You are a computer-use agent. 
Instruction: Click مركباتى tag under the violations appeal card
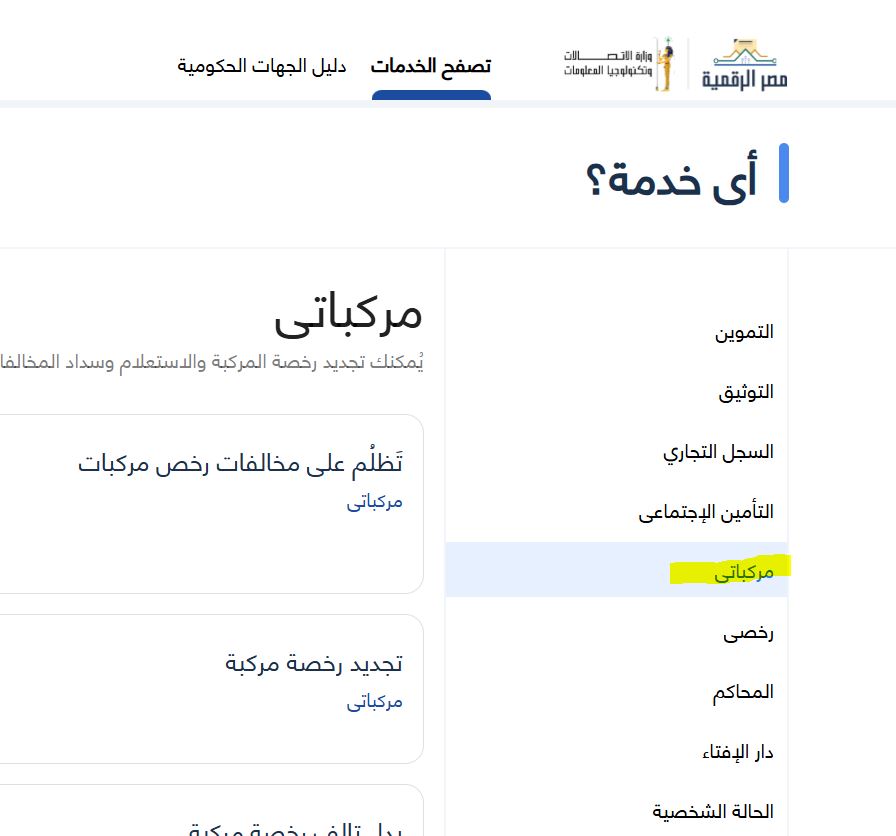point(374,501)
